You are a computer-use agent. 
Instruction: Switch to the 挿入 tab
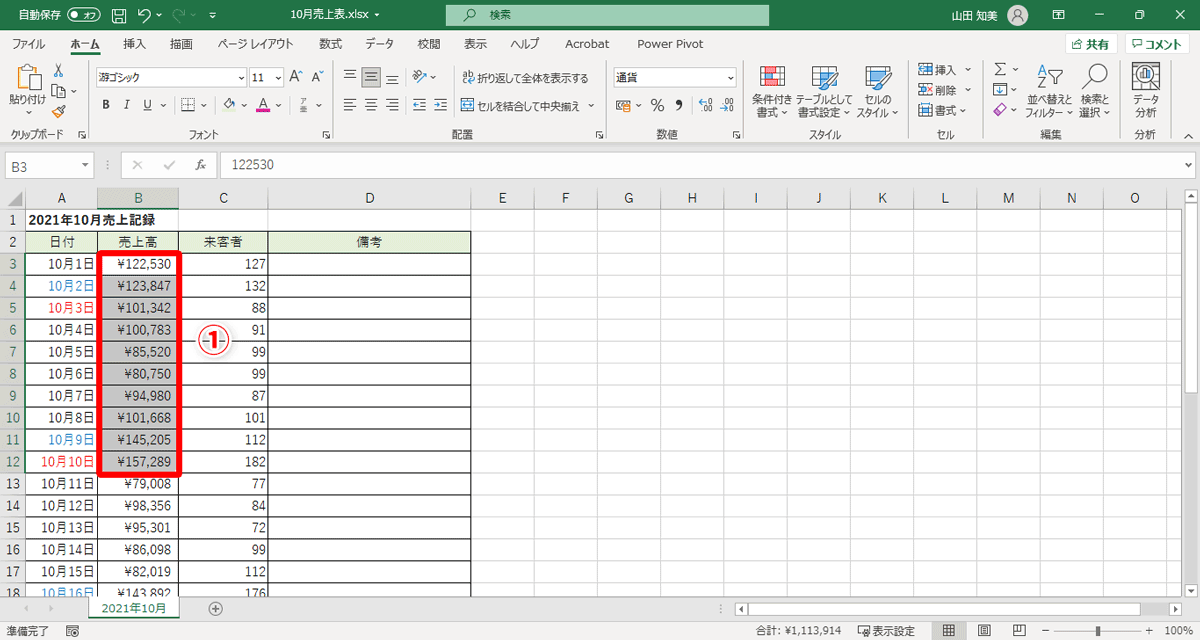click(x=134, y=44)
